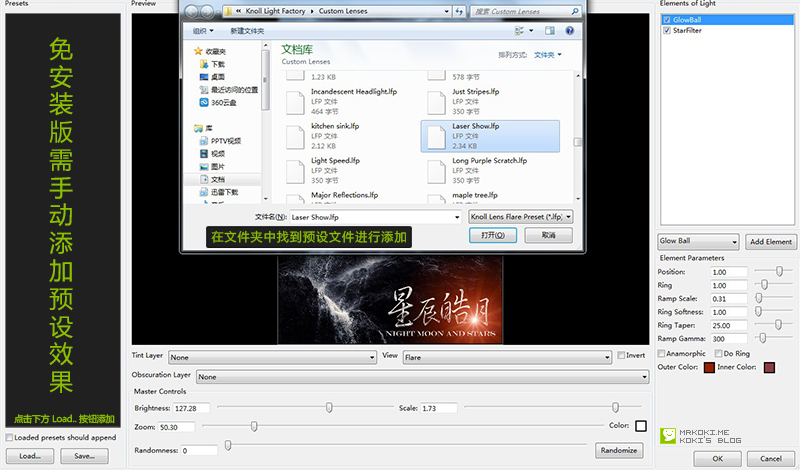The height and width of the screenshot is (470, 800).
Task: Click the Brightness value field
Action: [192, 408]
